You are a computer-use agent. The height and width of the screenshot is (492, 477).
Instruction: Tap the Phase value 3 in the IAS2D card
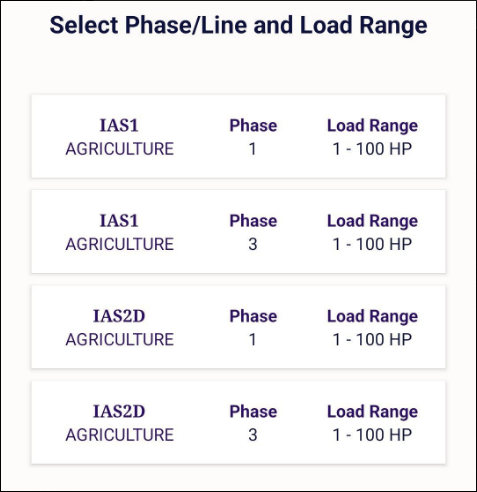click(x=253, y=435)
